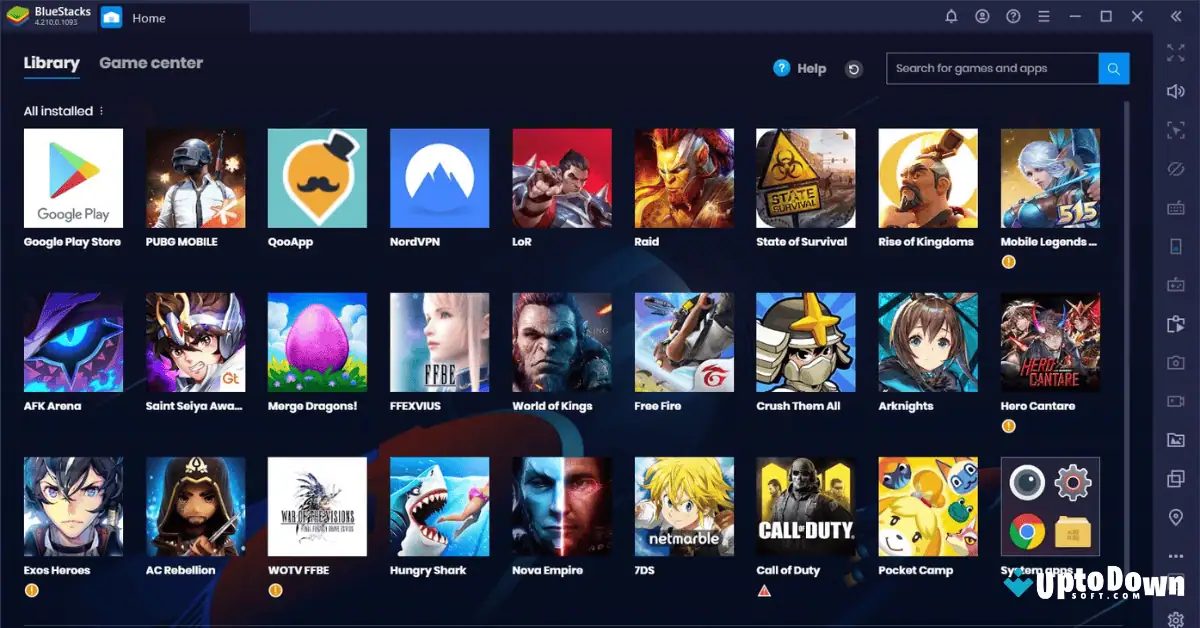Open game controls from the sidebar keyboard icon
Screen dimensions: 1200x628
coord(1176,208)
